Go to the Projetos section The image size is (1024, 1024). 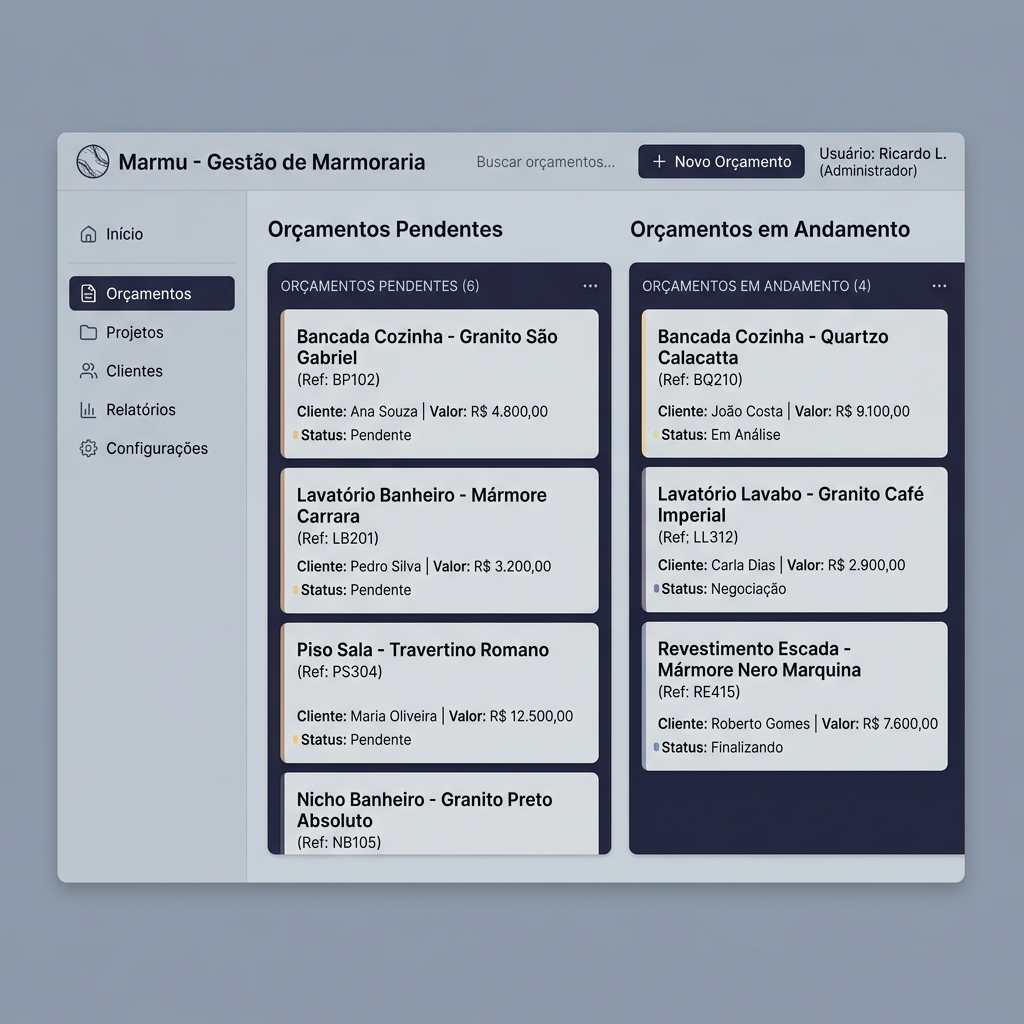[134, 333]
